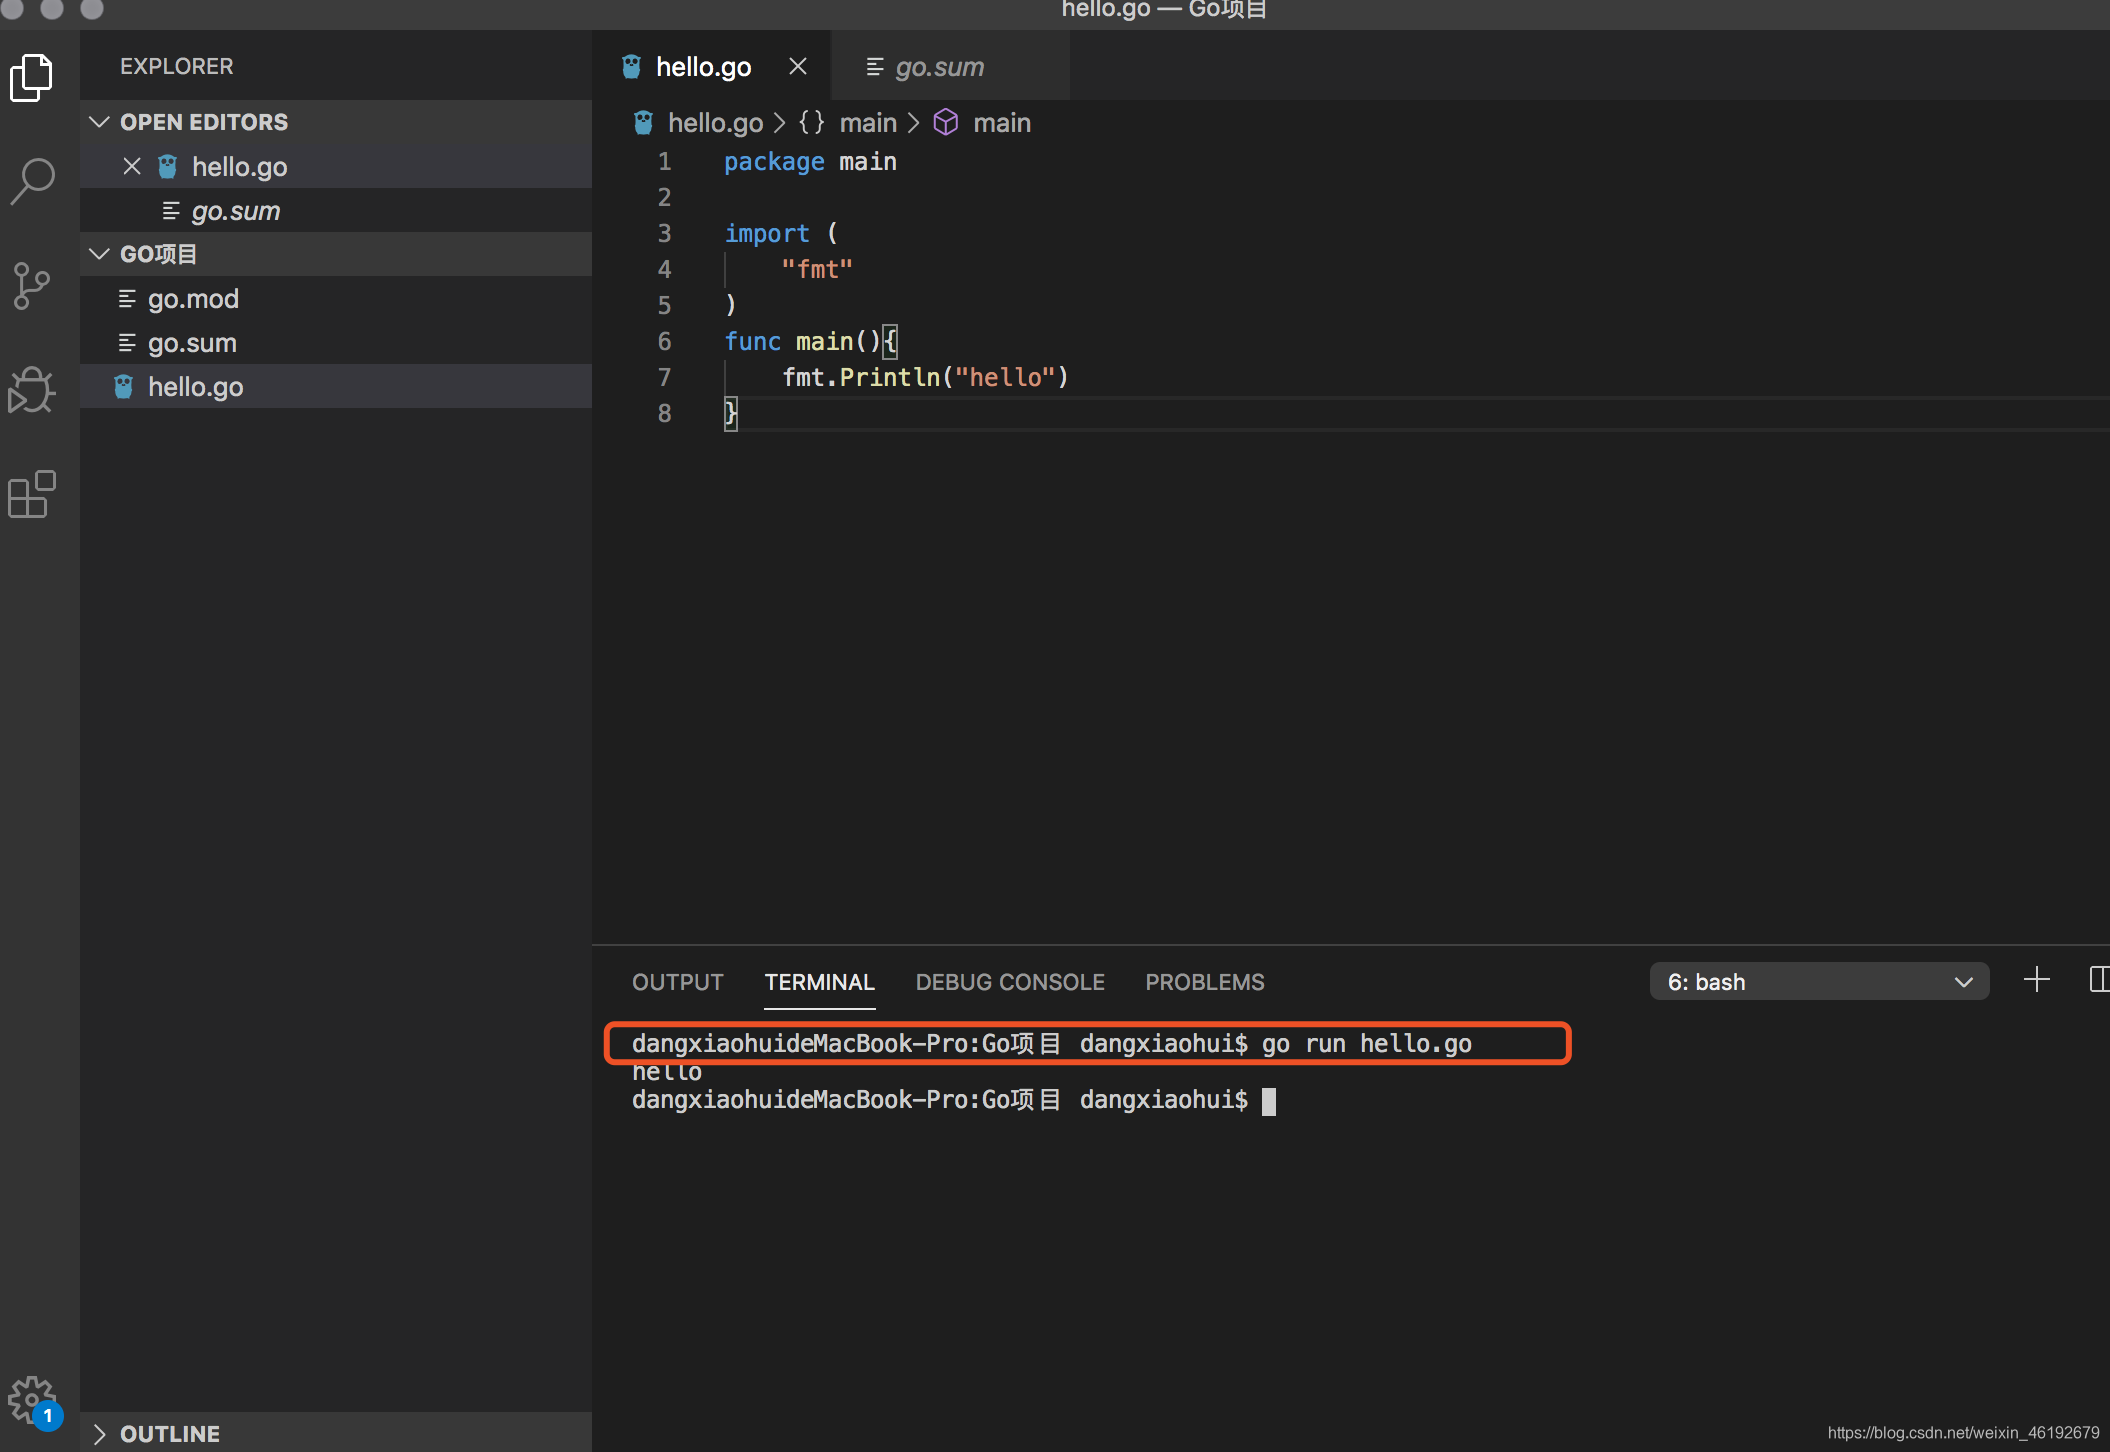
Task: Open the terminal selector dropdown '6: bash'
Action: tap(1819, 981)
